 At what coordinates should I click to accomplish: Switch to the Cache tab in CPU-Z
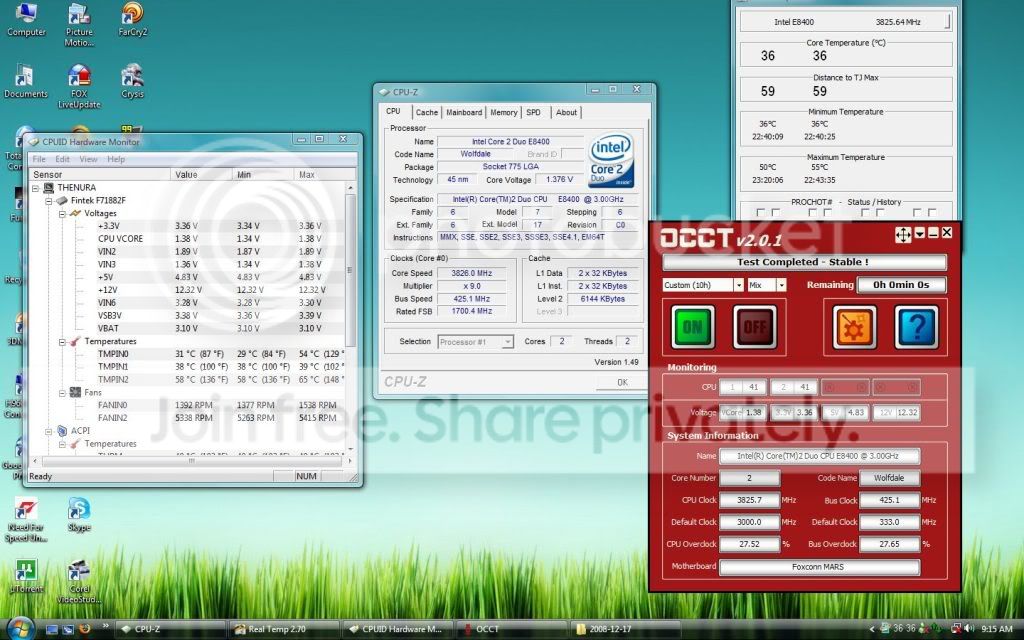426,112
